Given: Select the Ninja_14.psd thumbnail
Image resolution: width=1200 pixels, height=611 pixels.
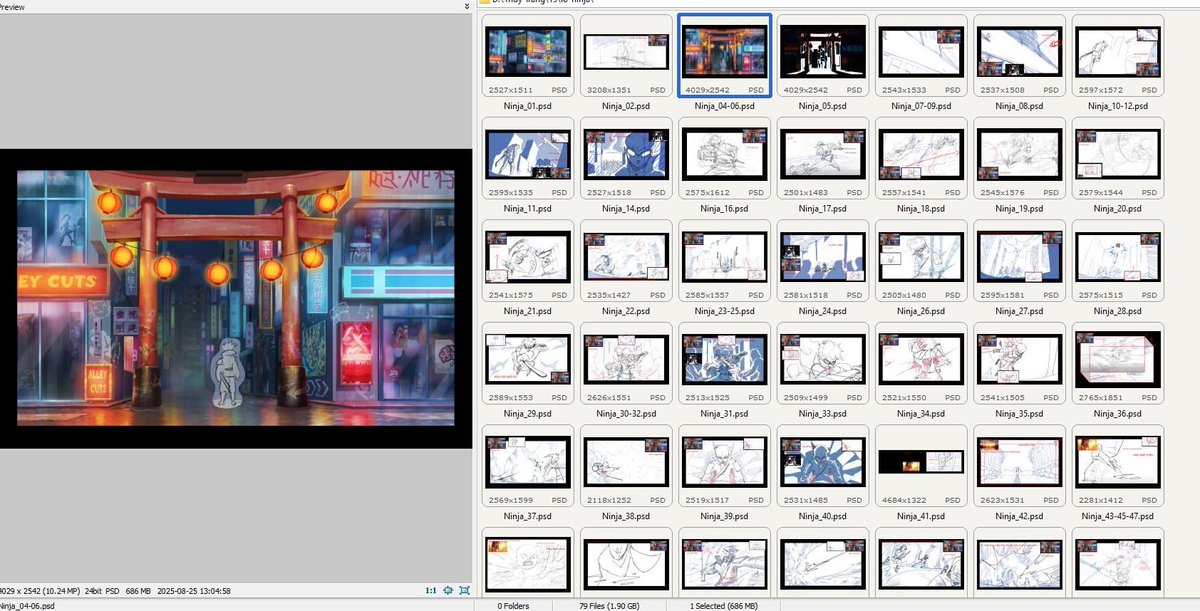Looking at the screenshot, I should [x=626, y=158].
